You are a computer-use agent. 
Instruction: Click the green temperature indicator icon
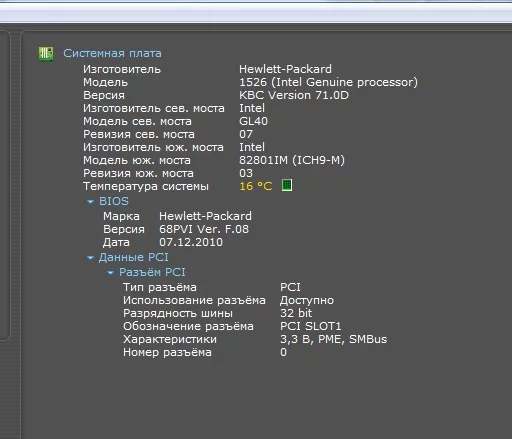287,185
